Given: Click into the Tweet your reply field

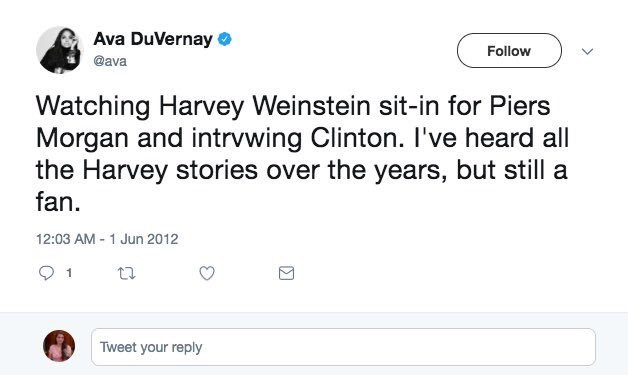Looking at the screenshot, I should 343,347.
